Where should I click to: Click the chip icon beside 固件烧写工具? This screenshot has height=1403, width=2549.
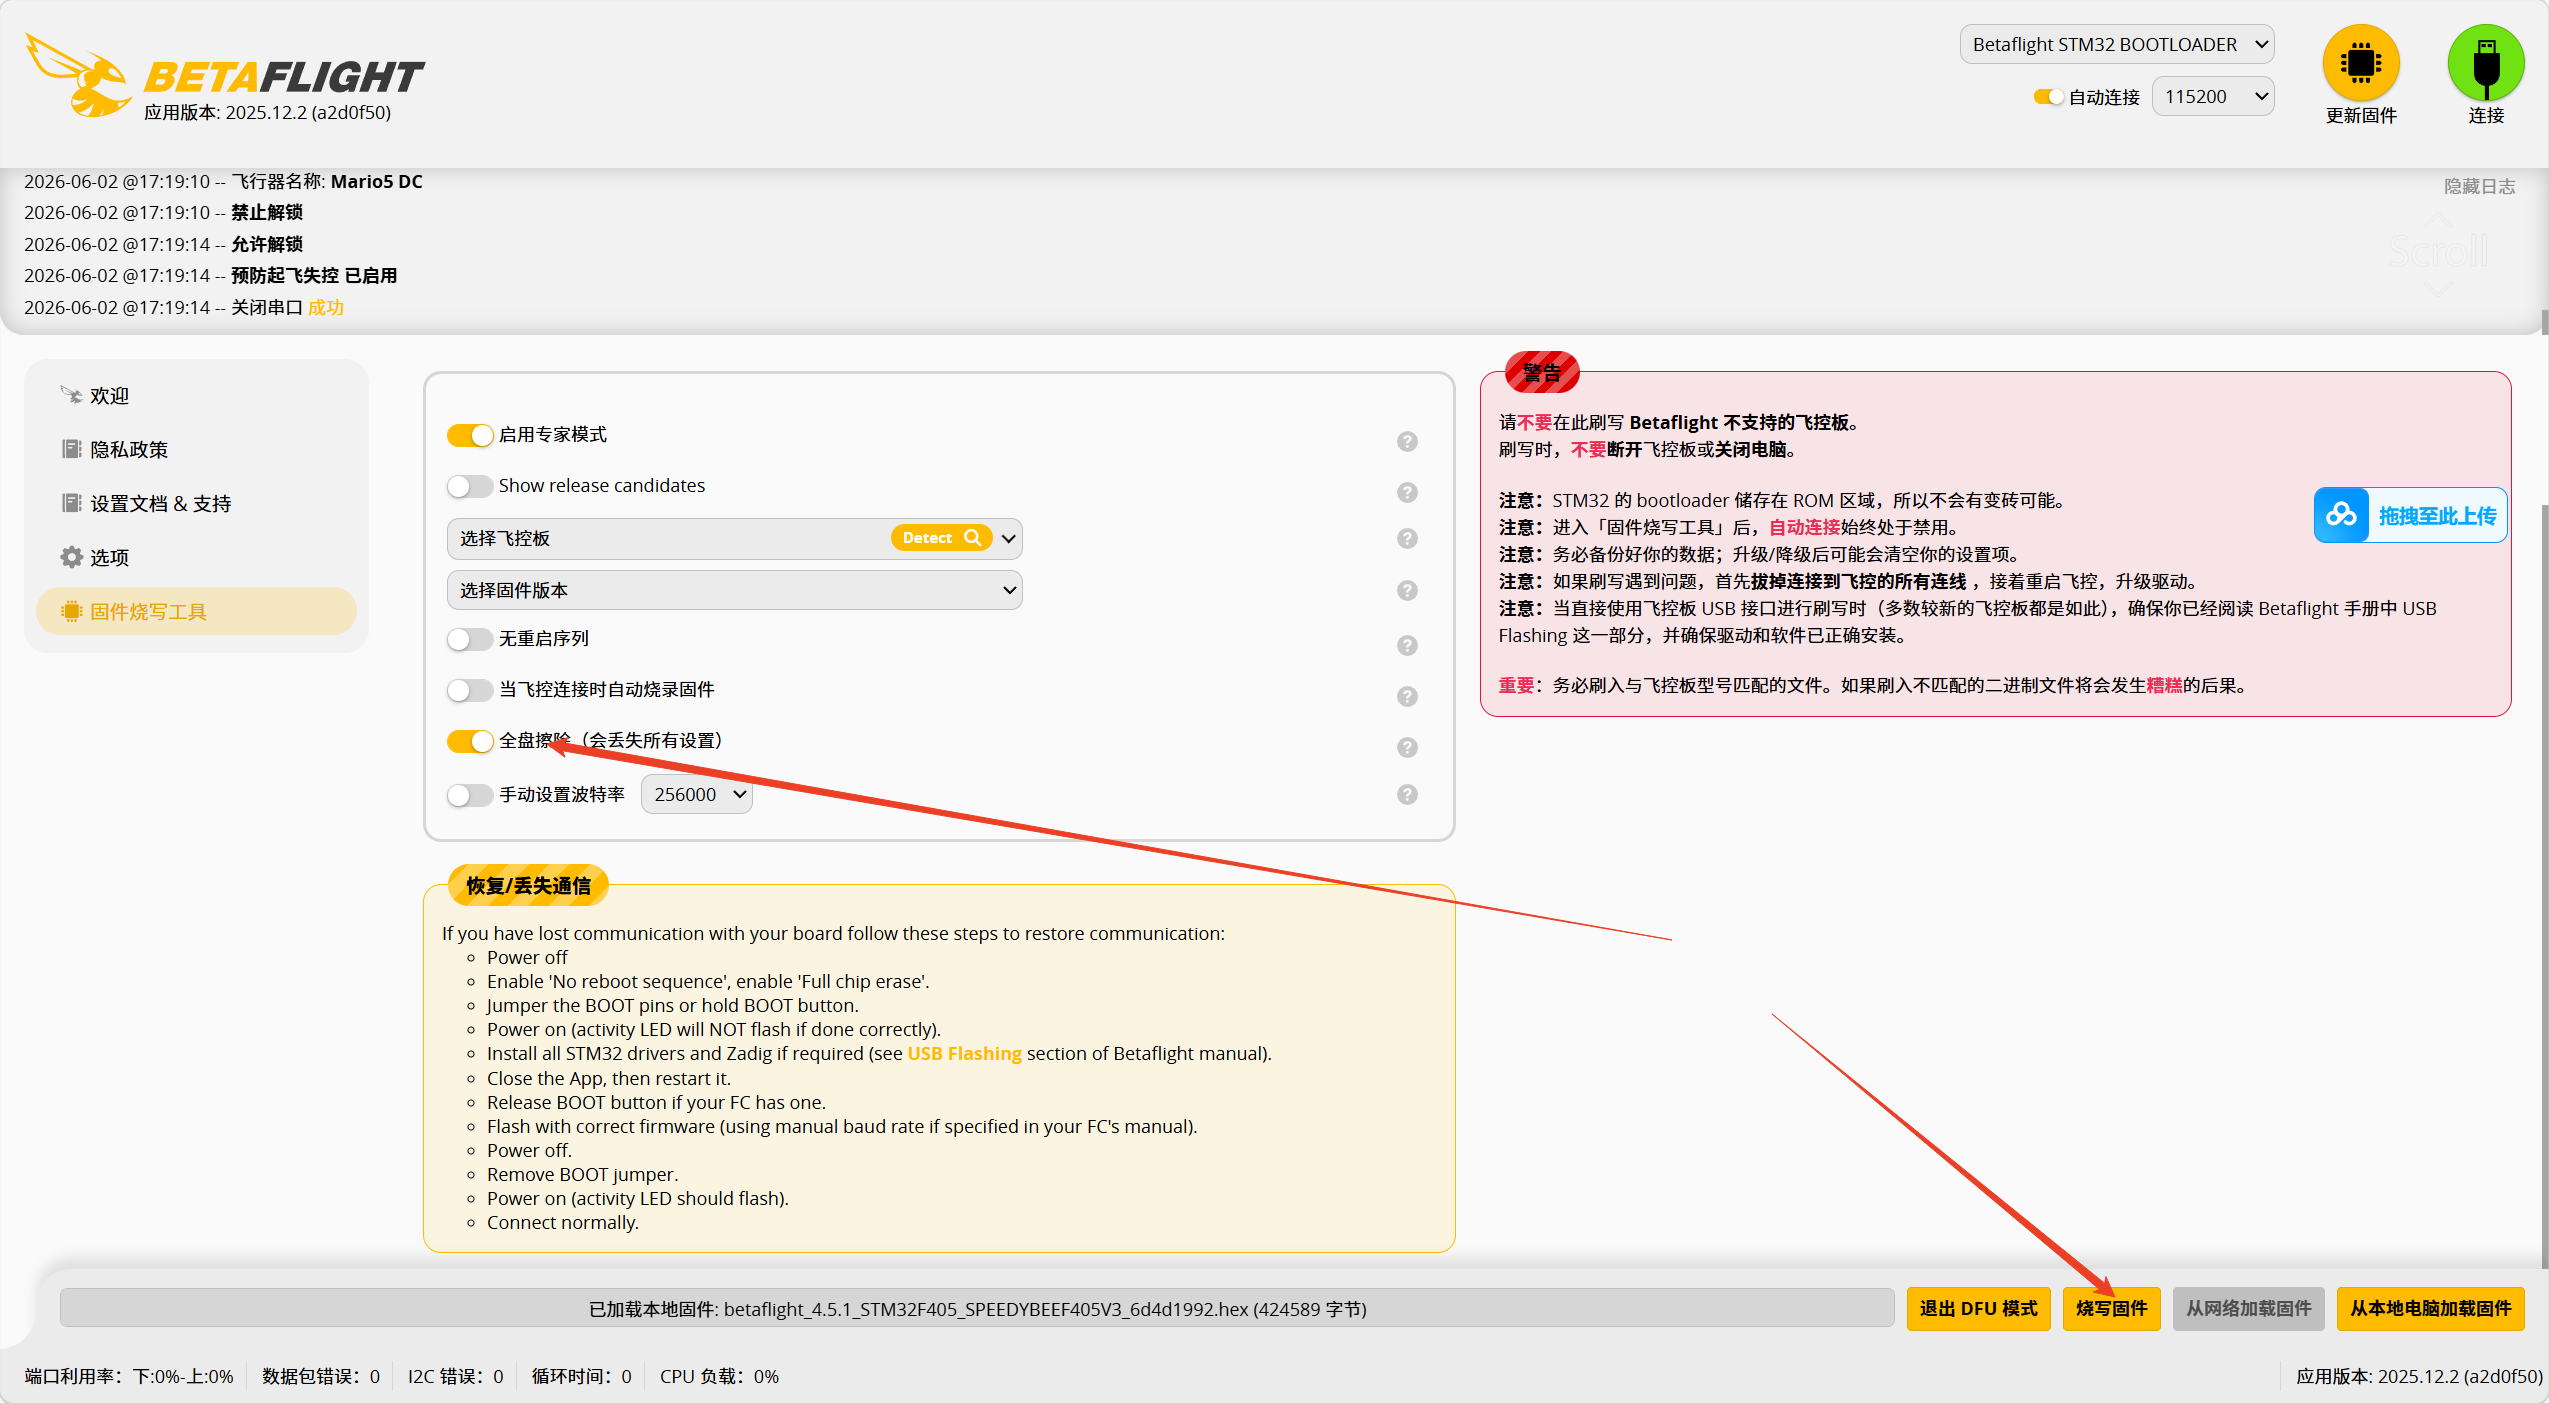pos(71,611)
